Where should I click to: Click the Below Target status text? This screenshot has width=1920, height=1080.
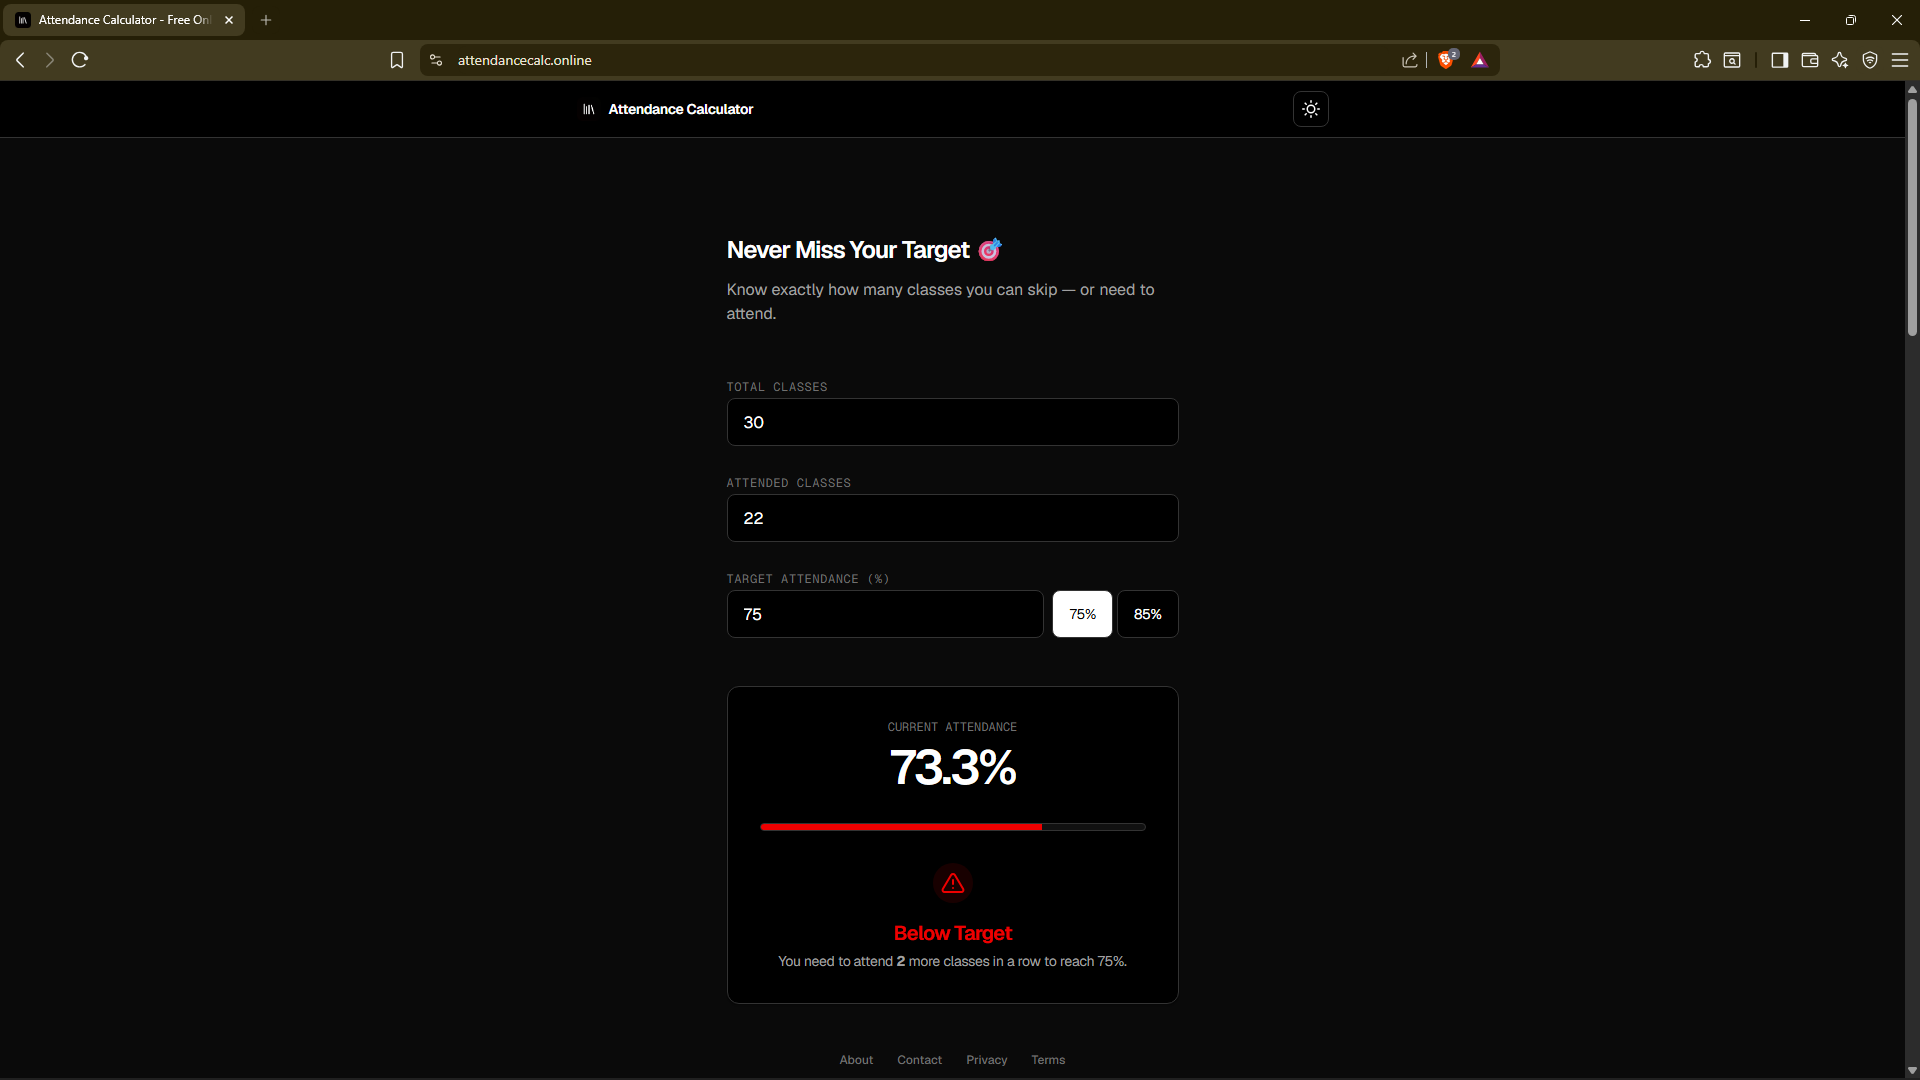coord(952,933)
